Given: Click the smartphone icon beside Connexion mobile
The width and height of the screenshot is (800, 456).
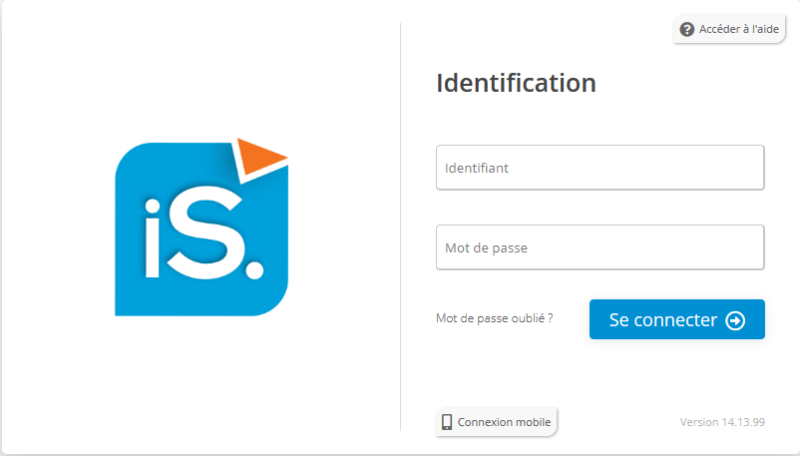Looking at the screenshot, I should tap(447, 422).
